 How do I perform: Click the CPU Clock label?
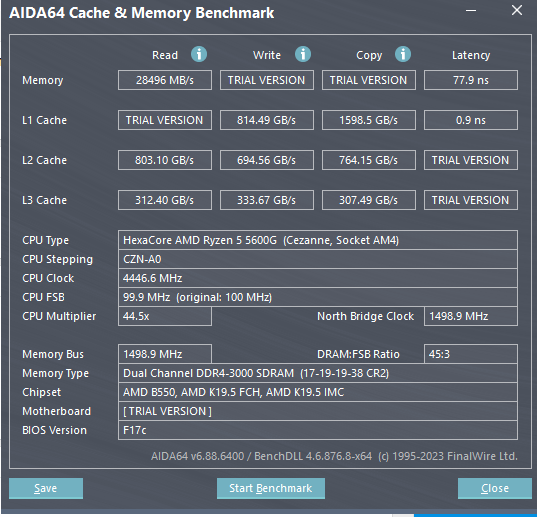coord(48,278)
